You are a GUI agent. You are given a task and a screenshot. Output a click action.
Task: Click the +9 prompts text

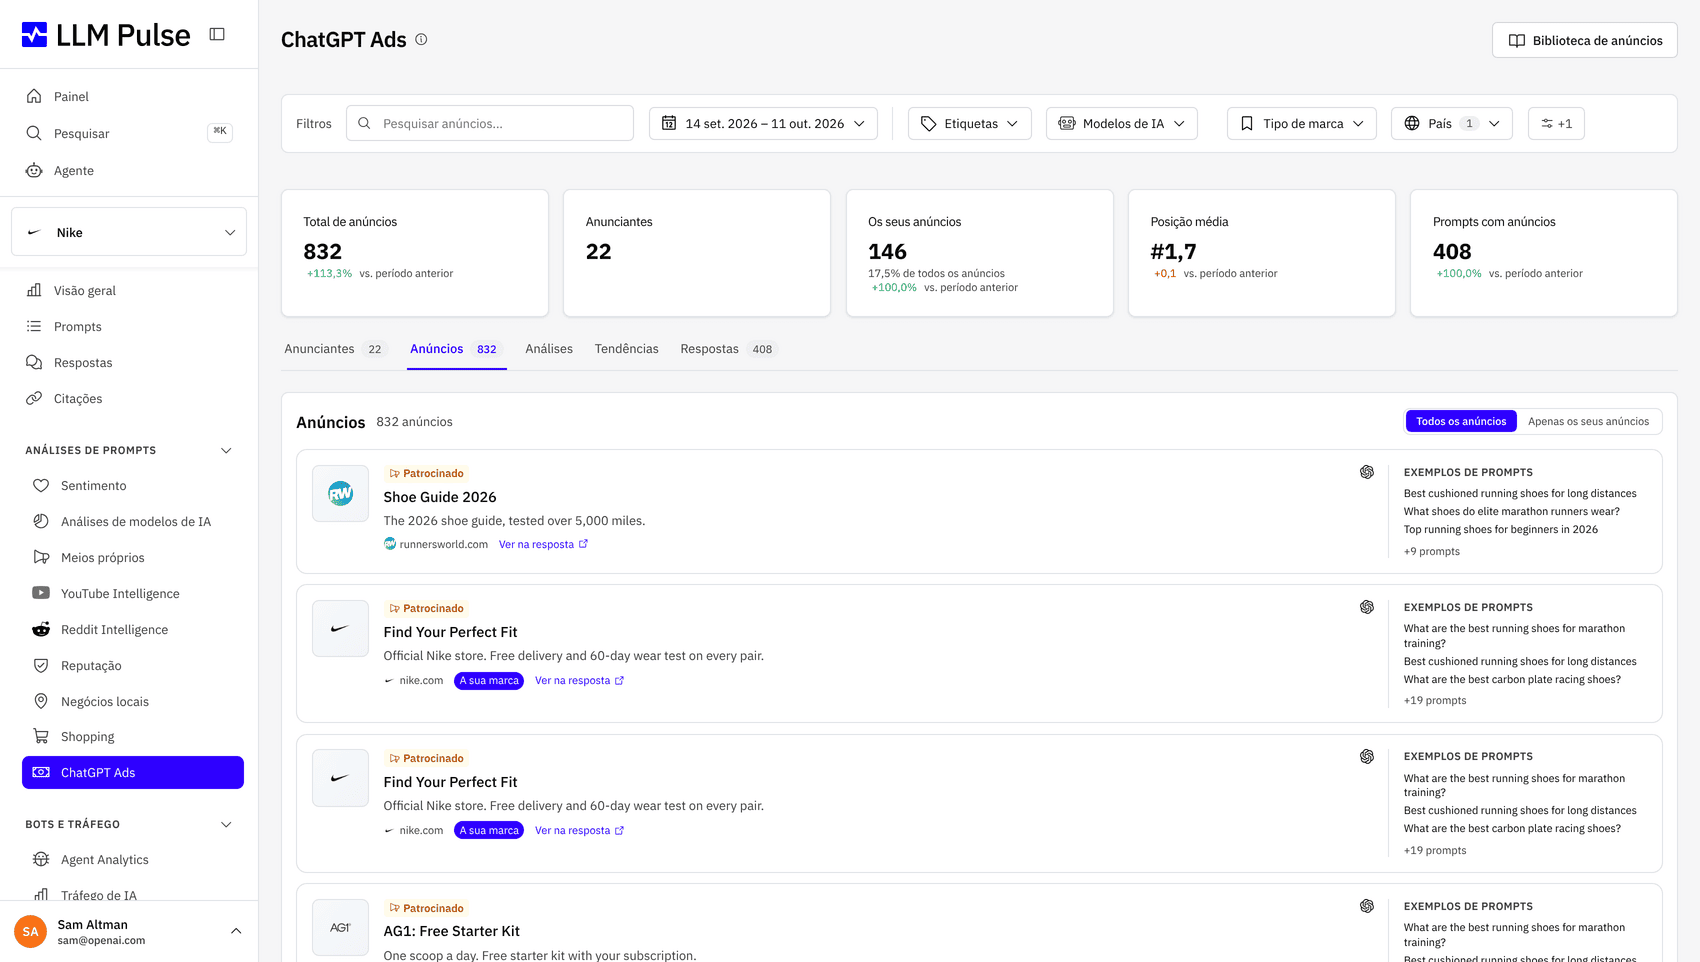point(1432,552)
